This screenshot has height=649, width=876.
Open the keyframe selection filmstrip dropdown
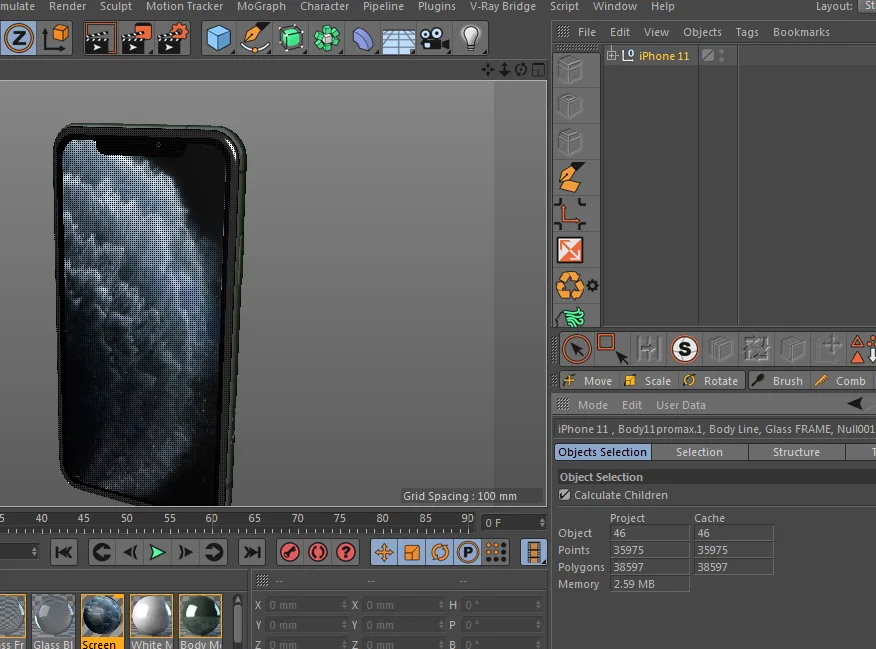click(x=533, y=552)
